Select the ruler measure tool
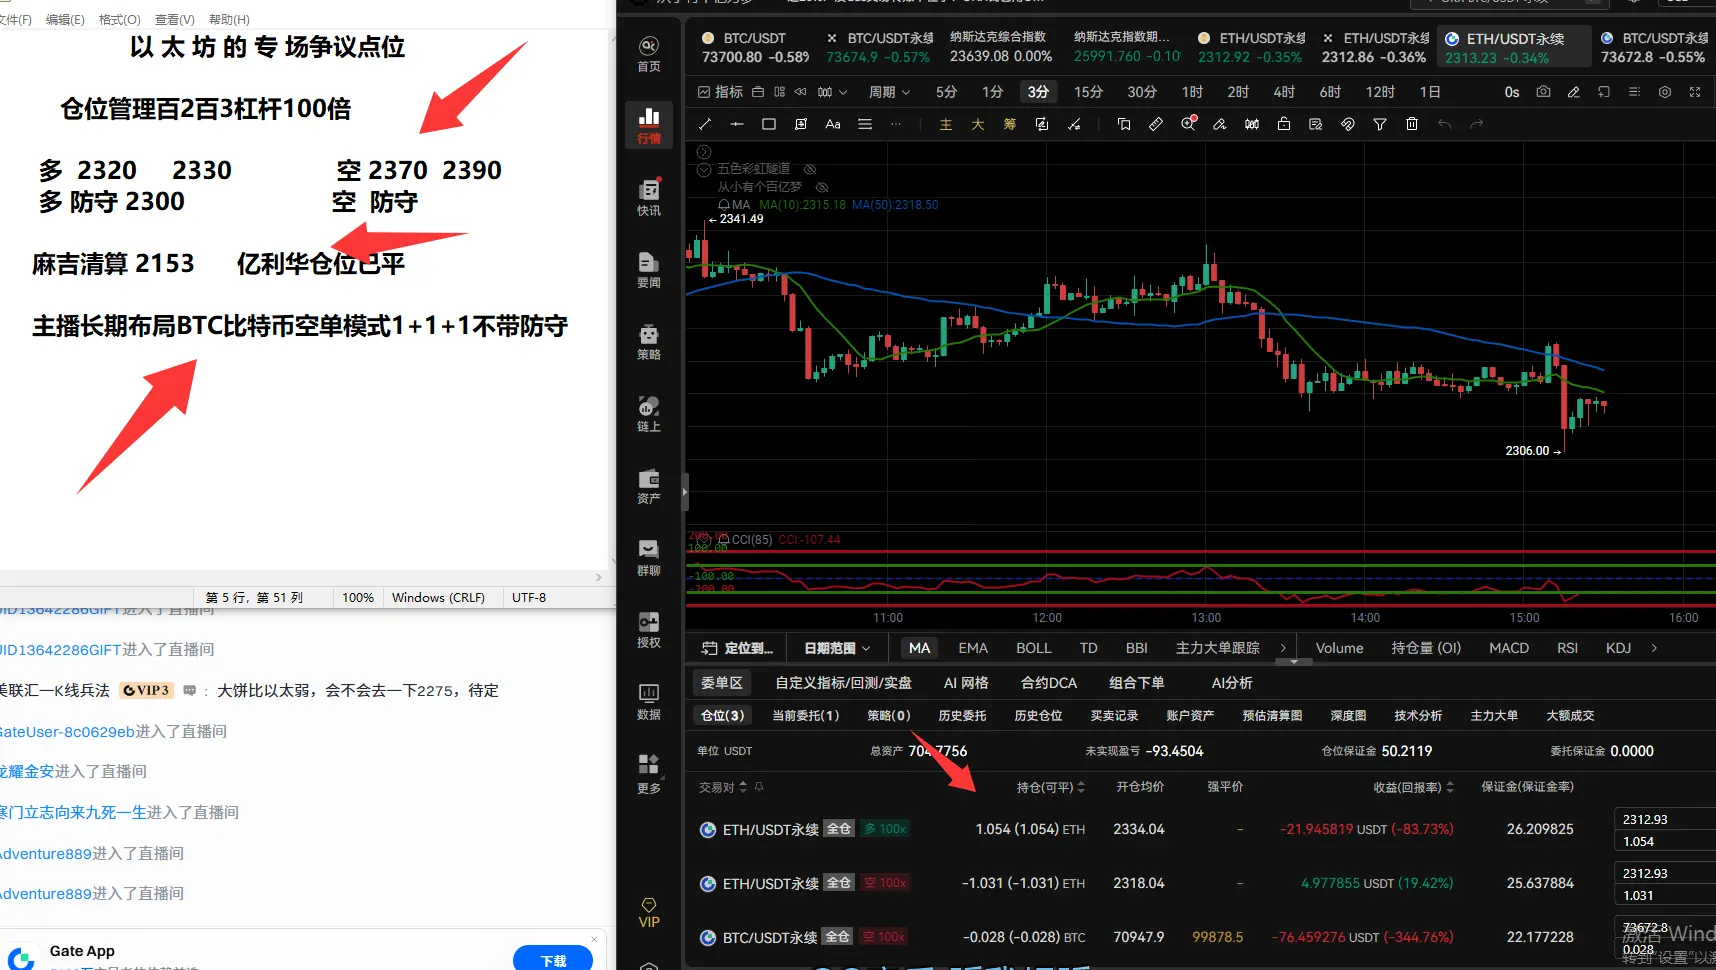This screenshot has height=970, width=1716. pyautogui.click(x=1156, y=124)
